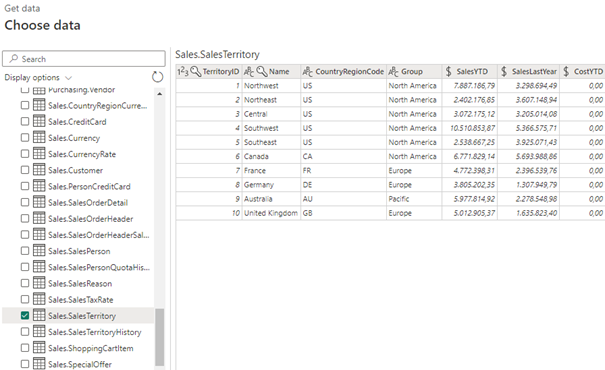Click the table icon for Sales.CountryRegionCurrency

(39, 105)
